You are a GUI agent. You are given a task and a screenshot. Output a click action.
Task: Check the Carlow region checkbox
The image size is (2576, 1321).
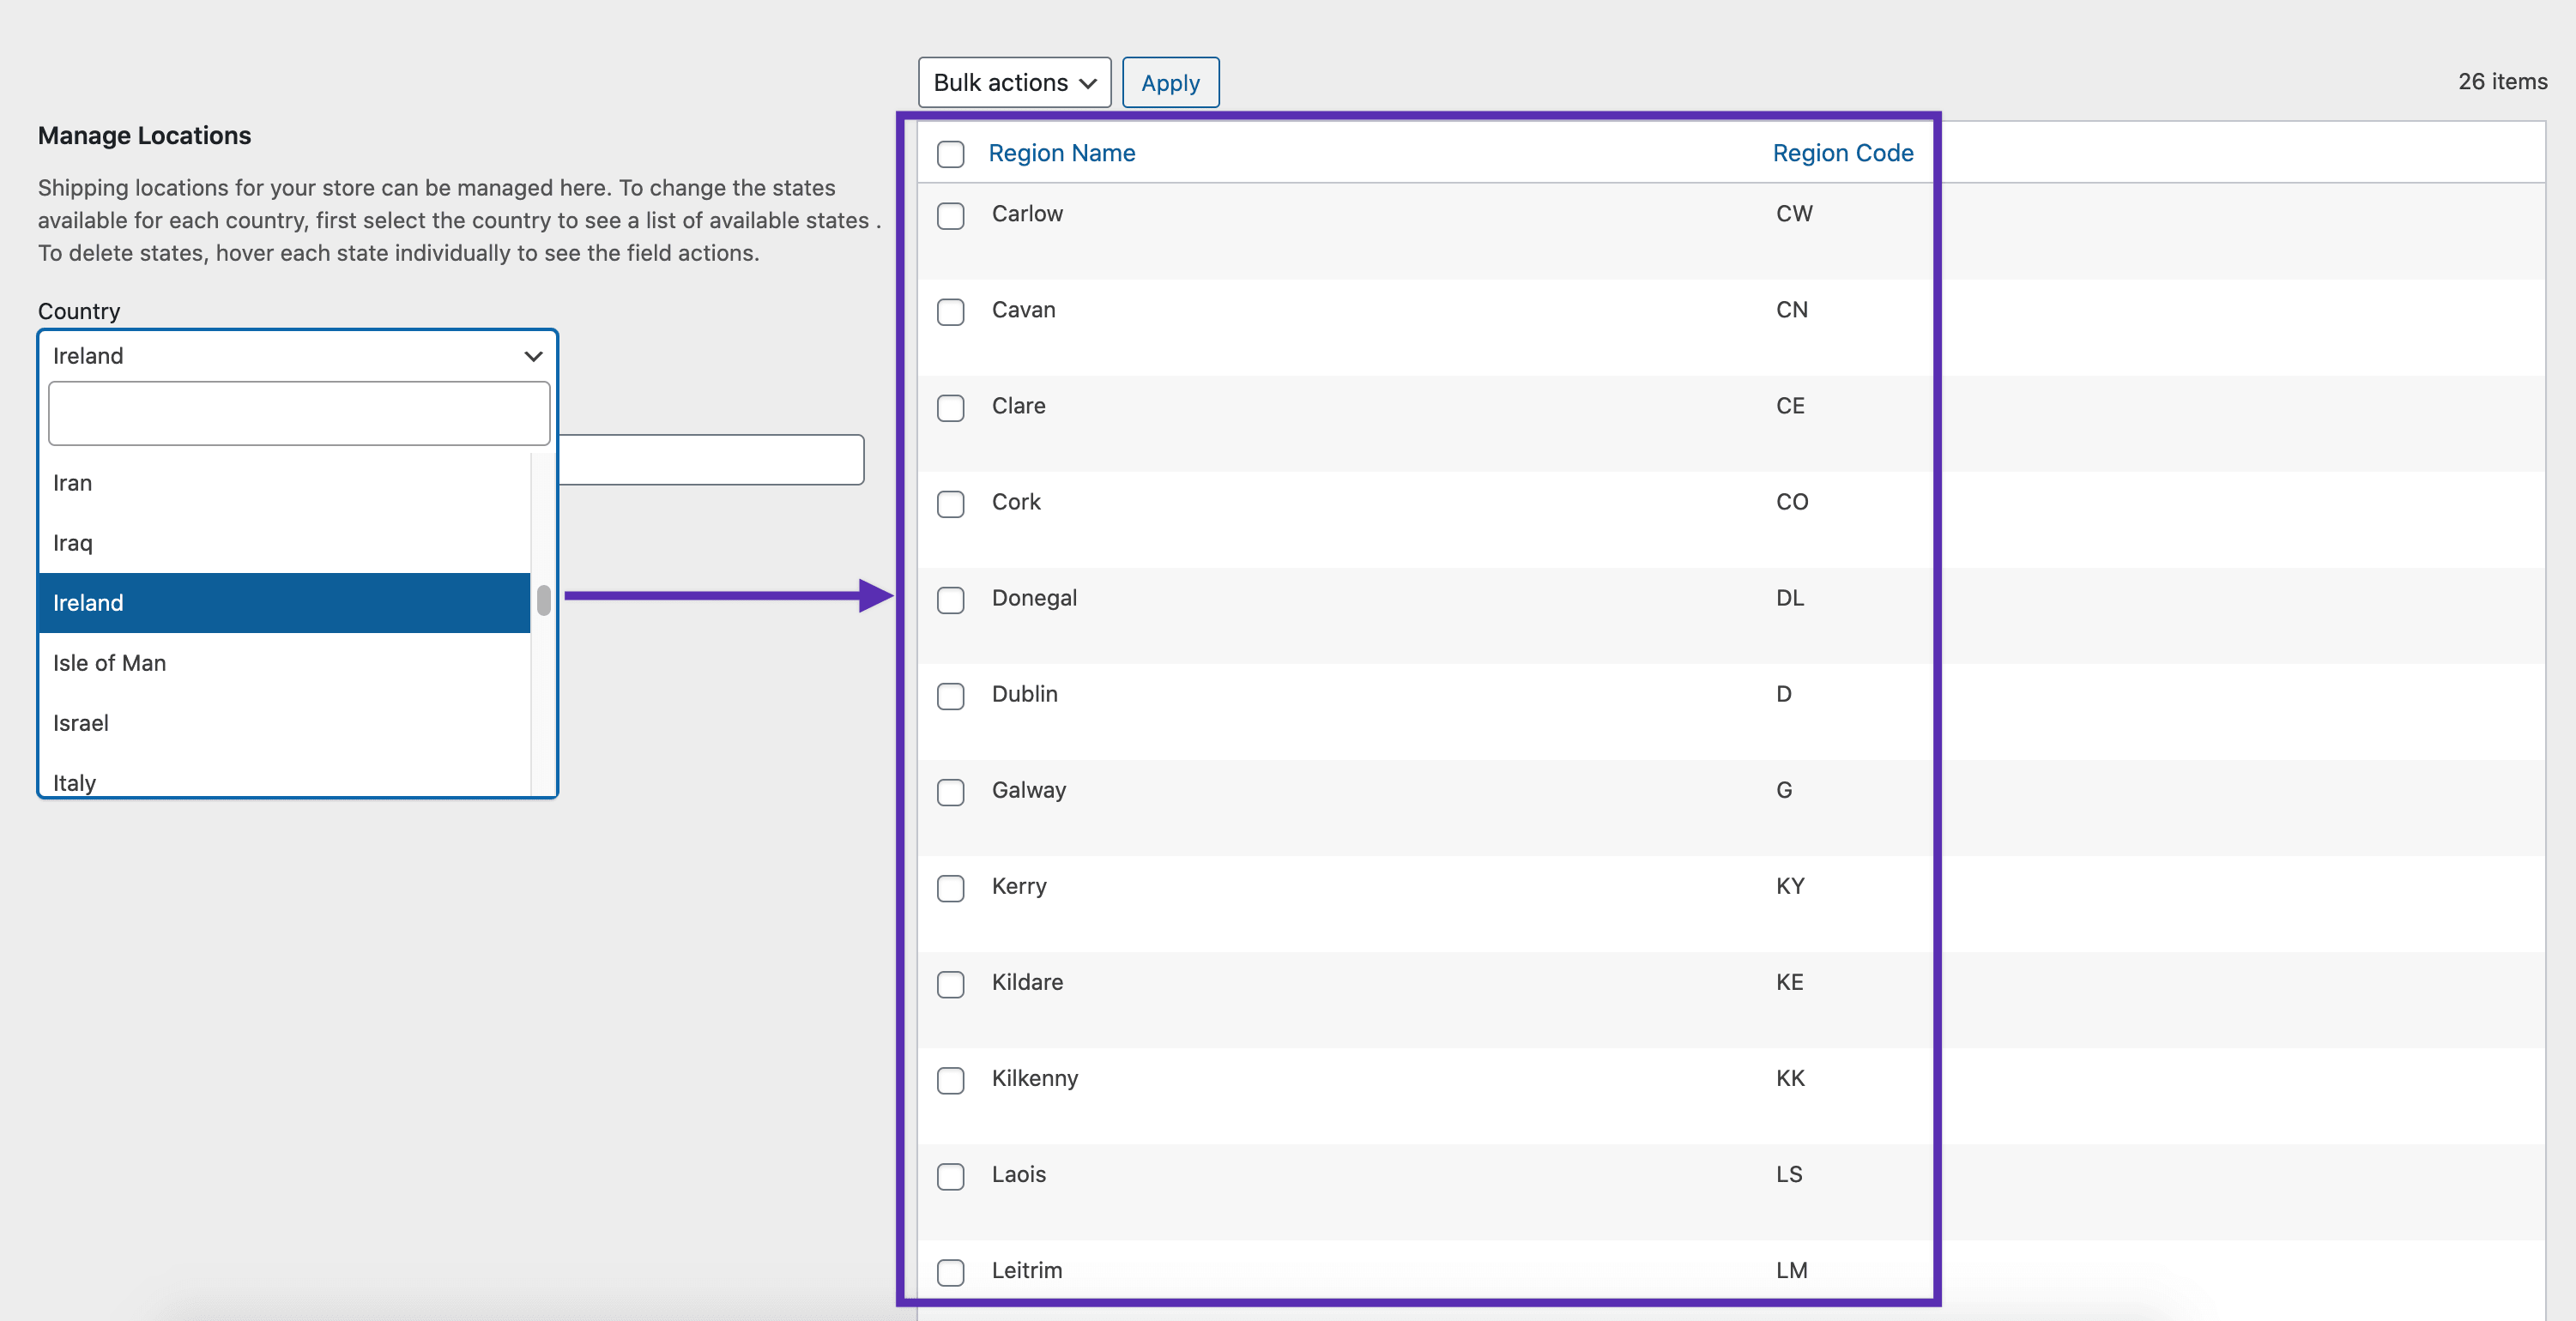[x=950, y=216]
